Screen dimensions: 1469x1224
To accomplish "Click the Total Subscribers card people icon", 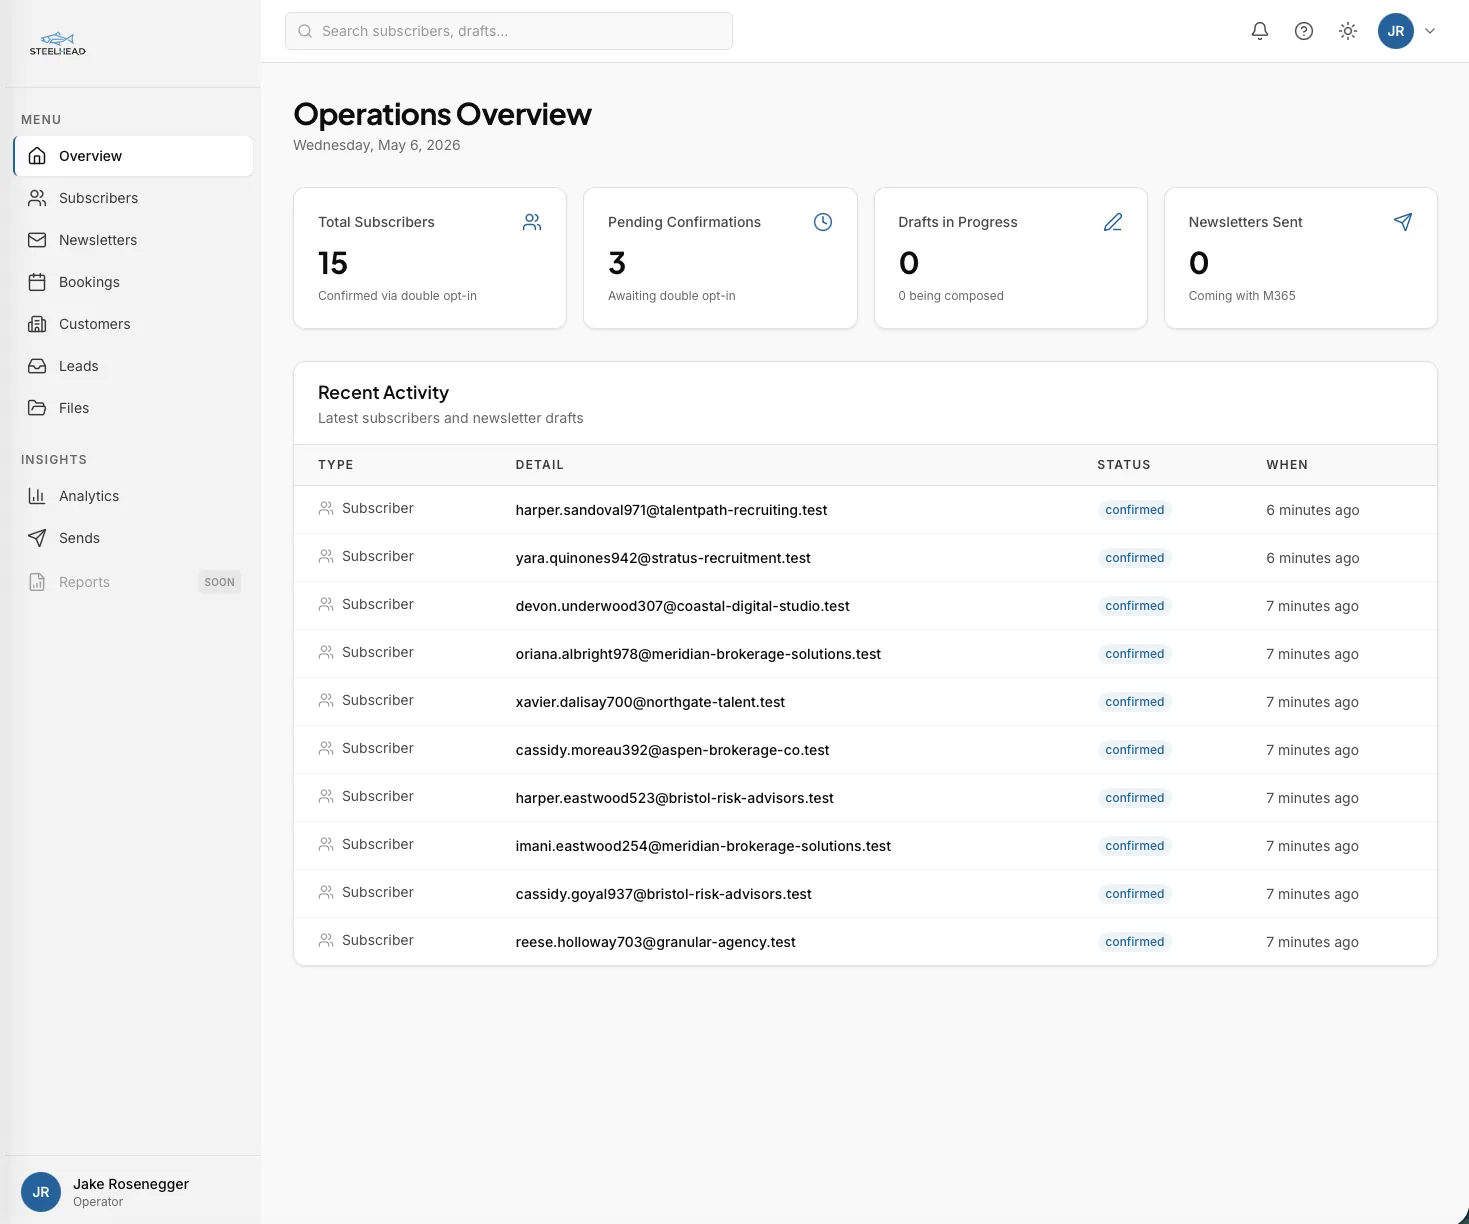I will (532, 222).
